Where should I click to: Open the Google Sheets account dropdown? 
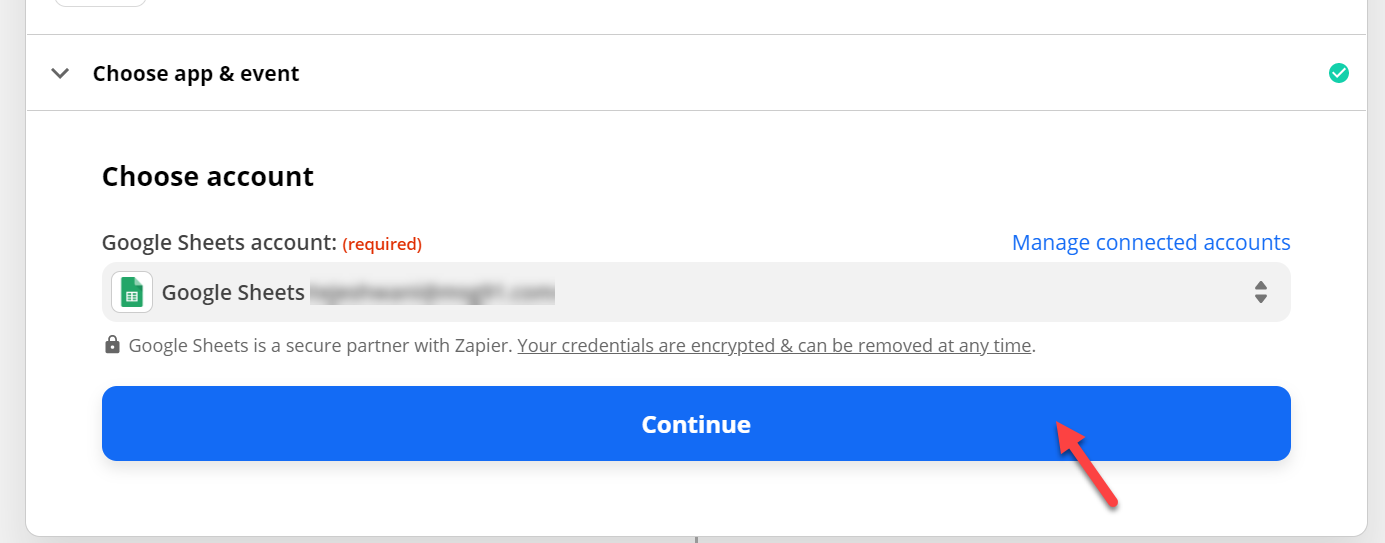696,292
